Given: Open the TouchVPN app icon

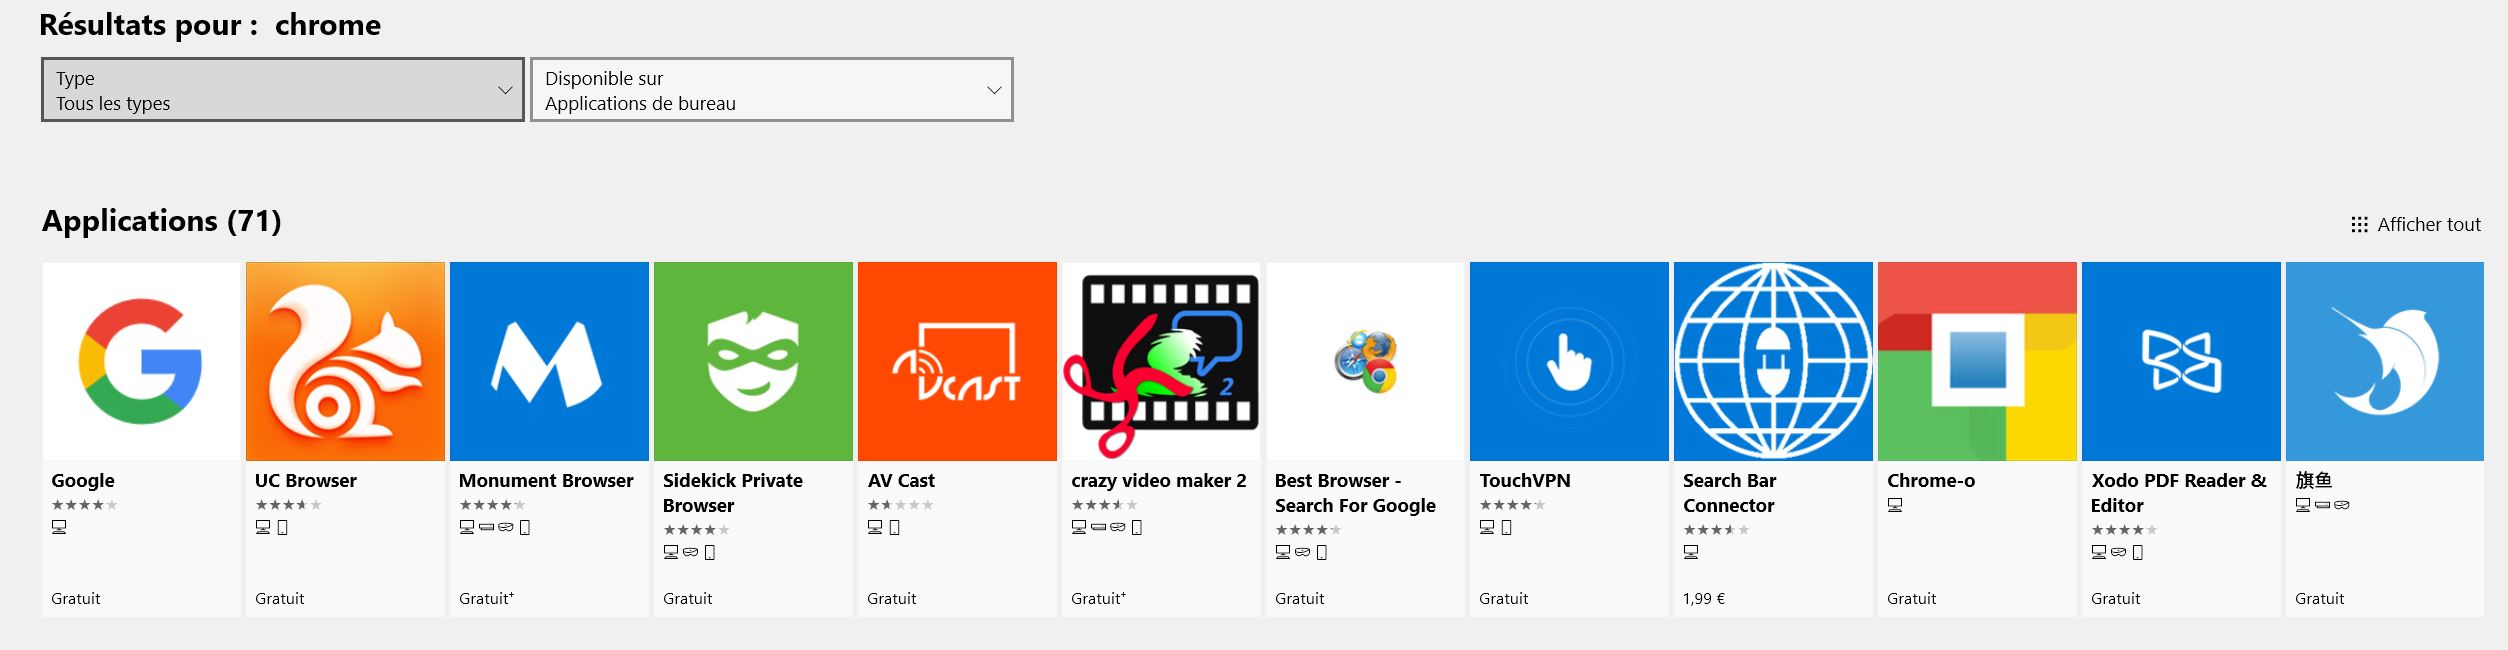Looking at the screenshot, I should (x=1569, y=361).
